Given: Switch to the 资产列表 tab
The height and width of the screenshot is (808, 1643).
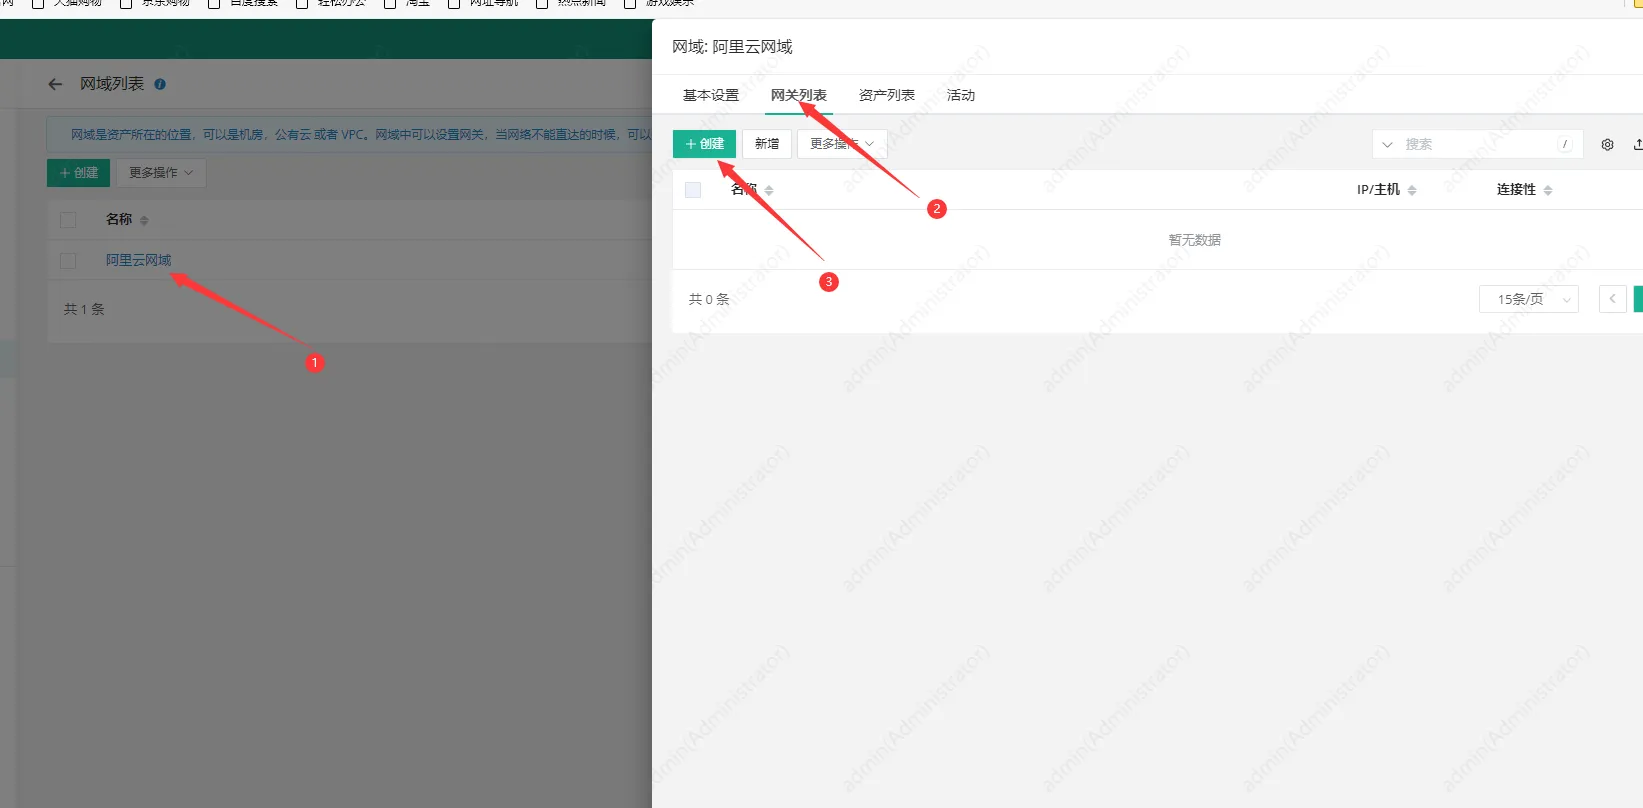Looking at the screenshot, I should click(886, 95).
